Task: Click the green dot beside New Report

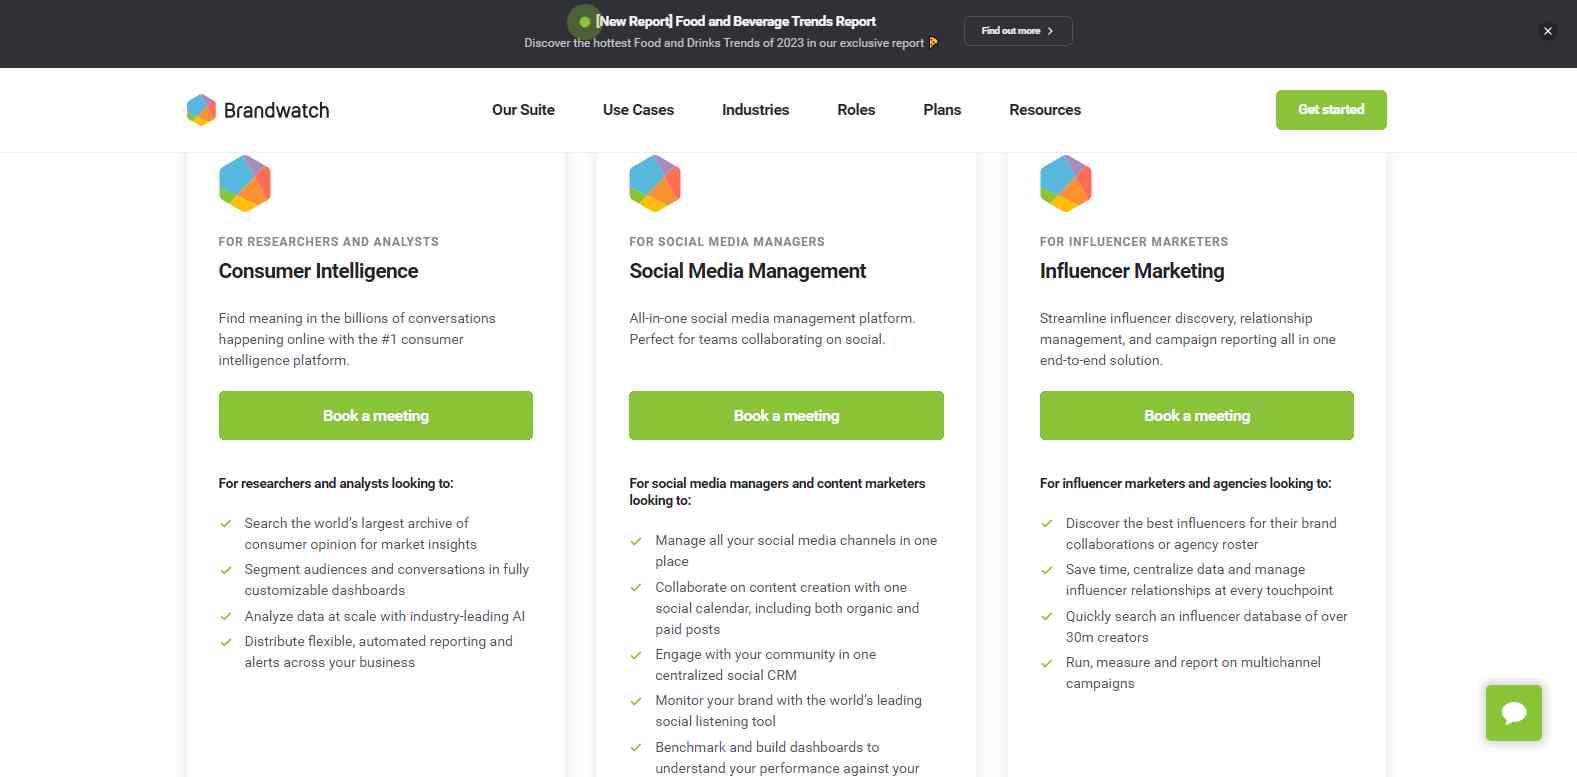Action: (x=585, y=21)
